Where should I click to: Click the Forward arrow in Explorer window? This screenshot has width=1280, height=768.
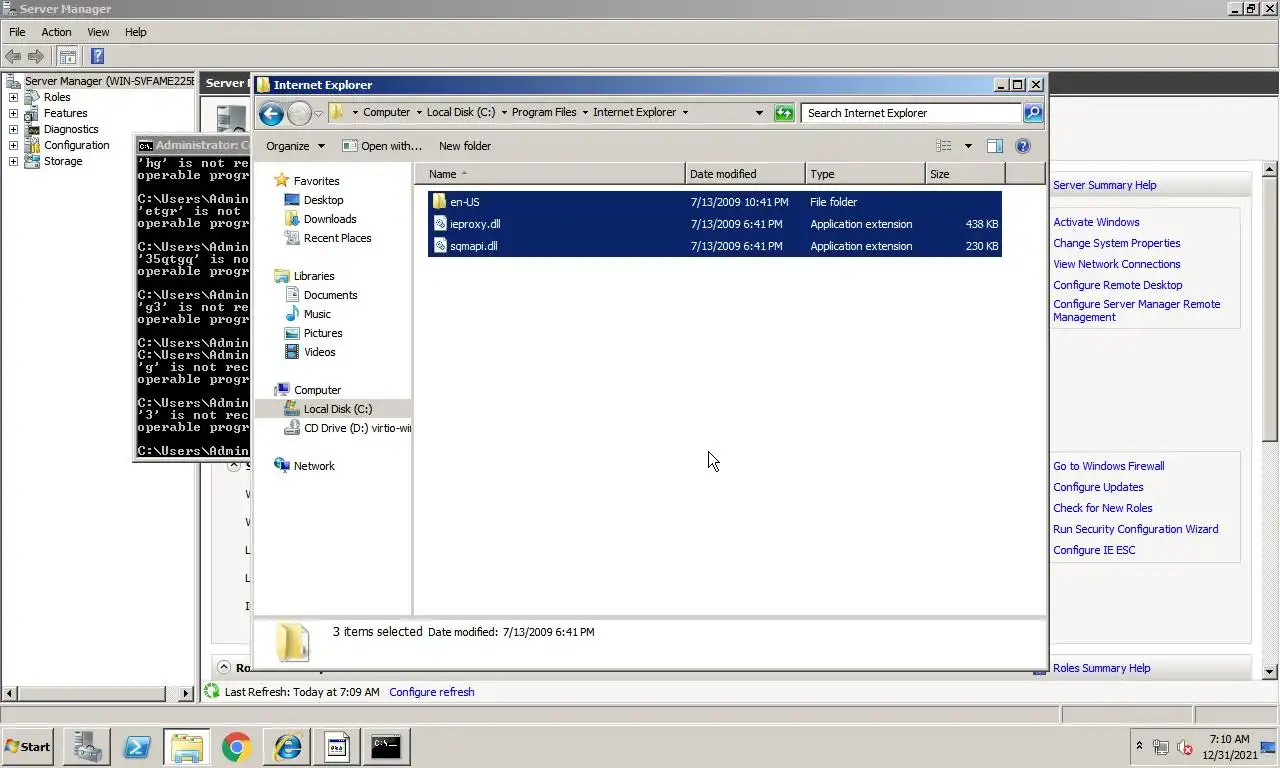tap(299, 113)
